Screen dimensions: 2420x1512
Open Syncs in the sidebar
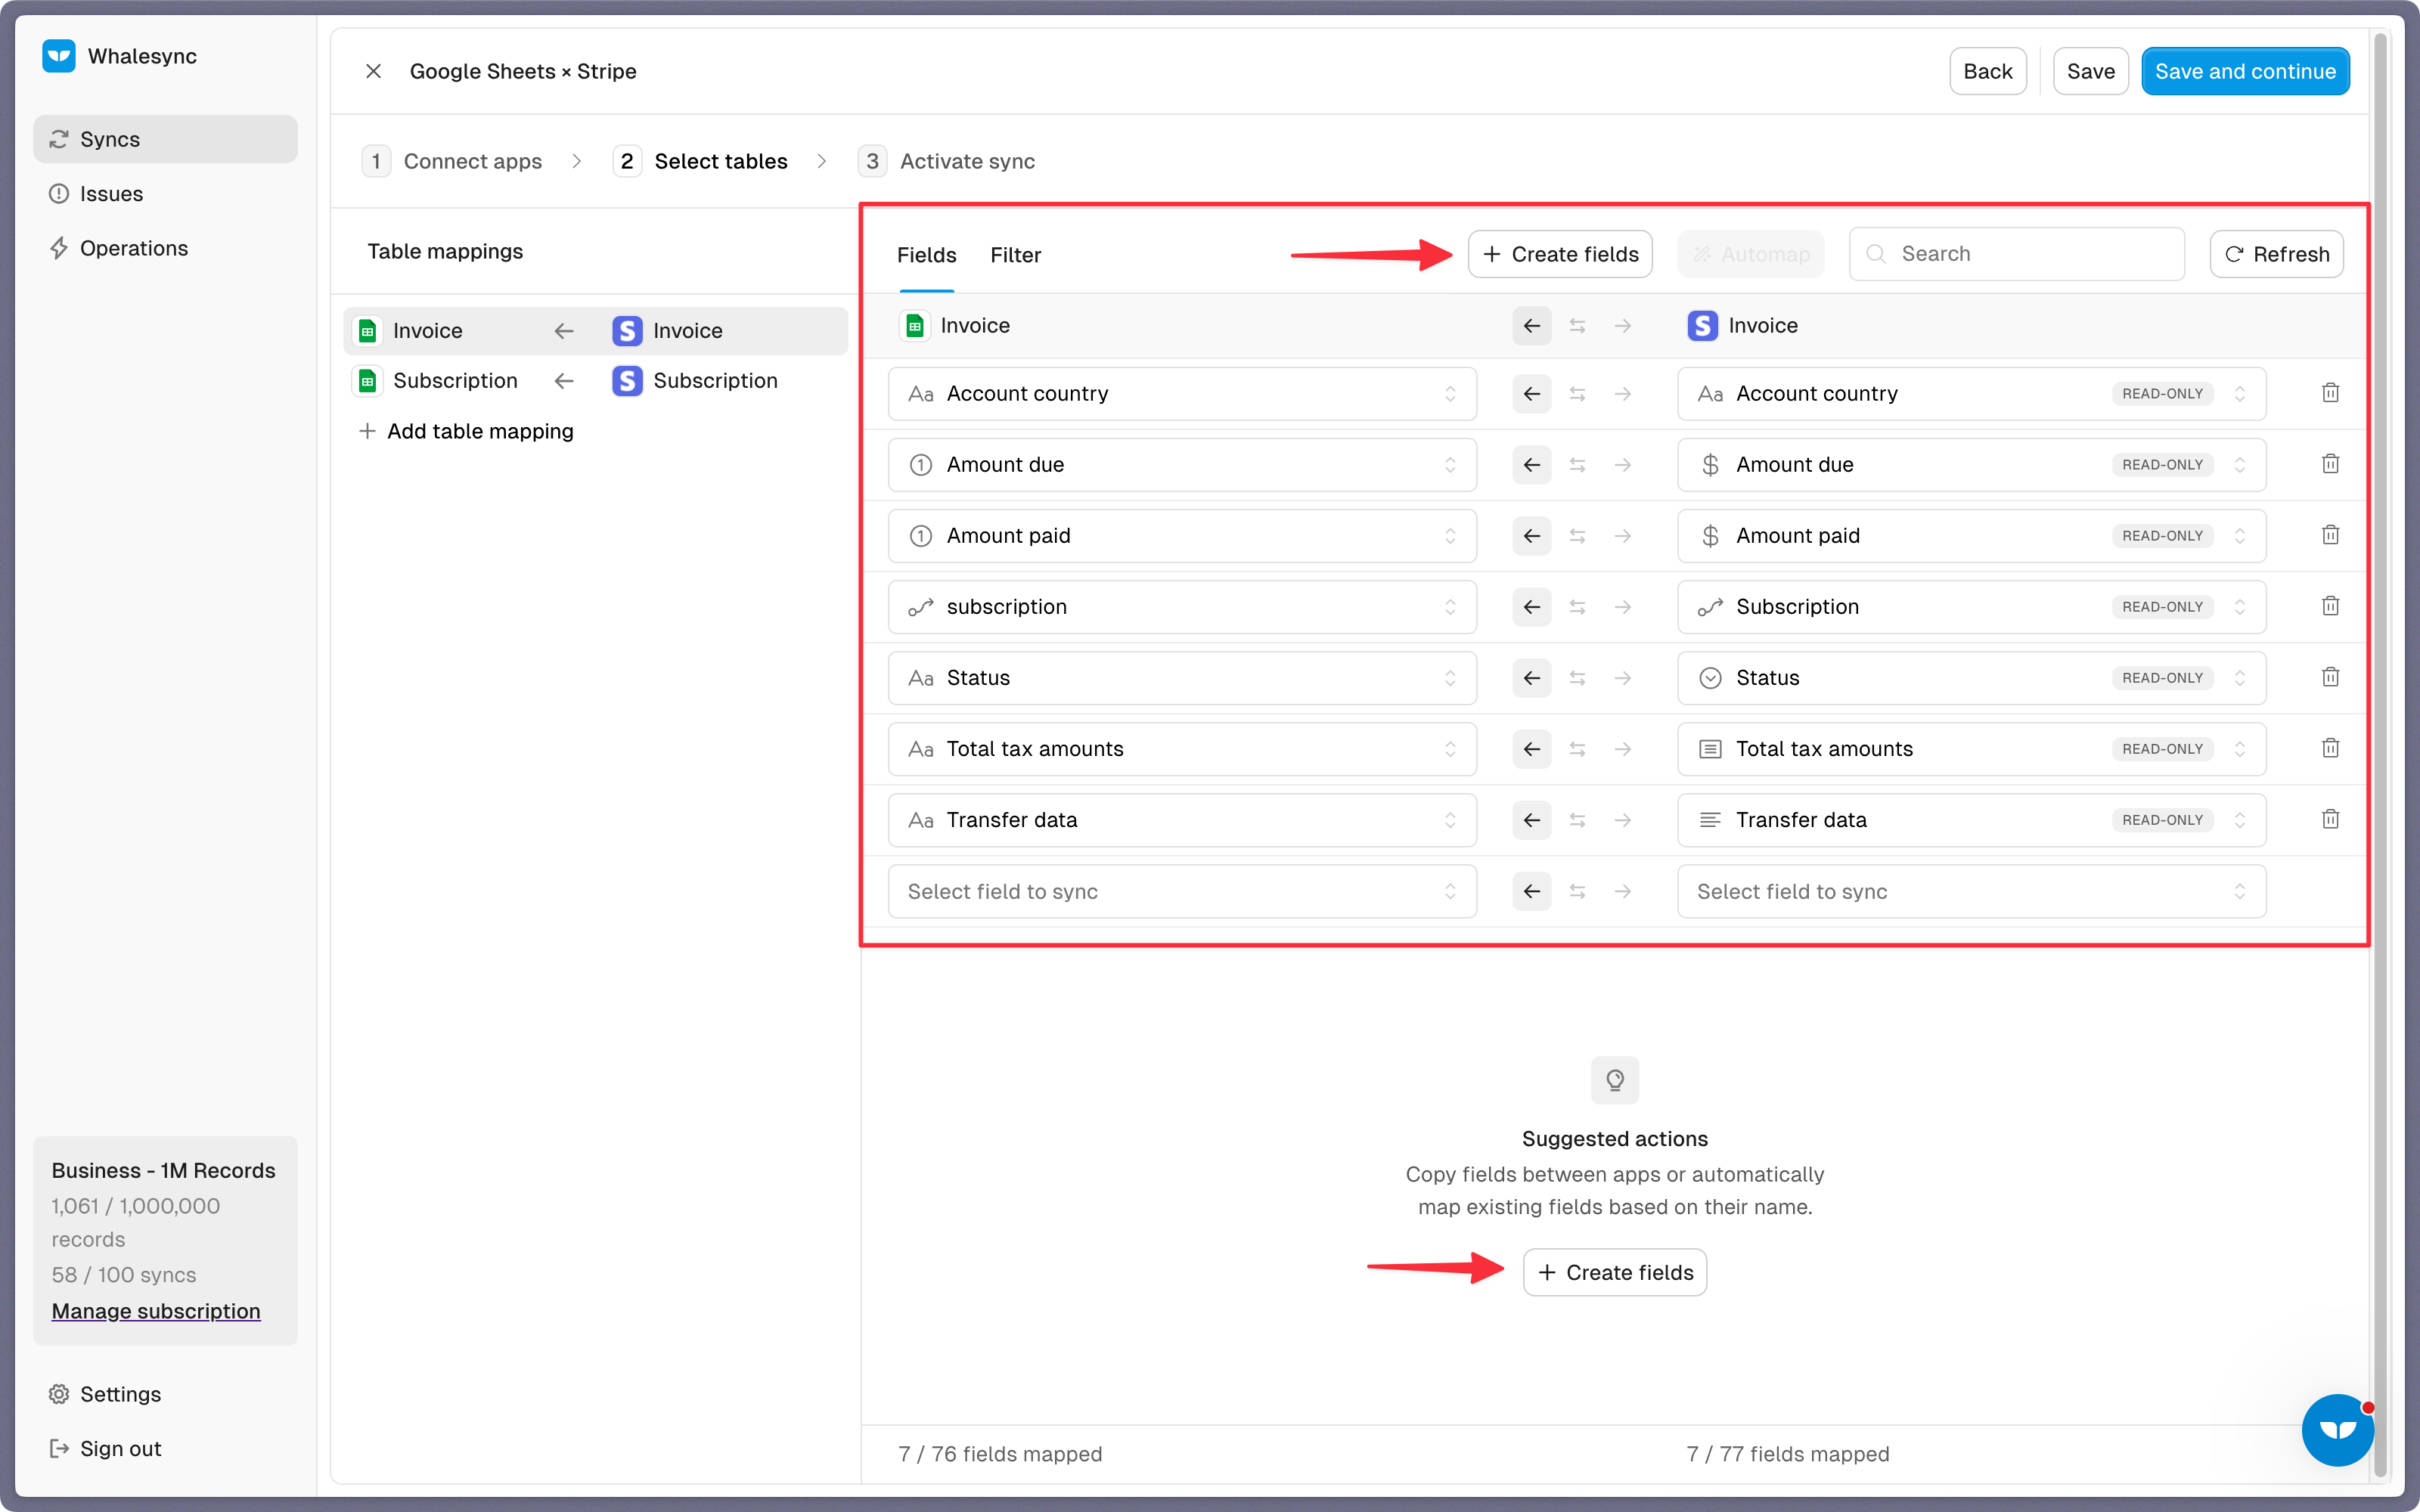coord(165,139)
